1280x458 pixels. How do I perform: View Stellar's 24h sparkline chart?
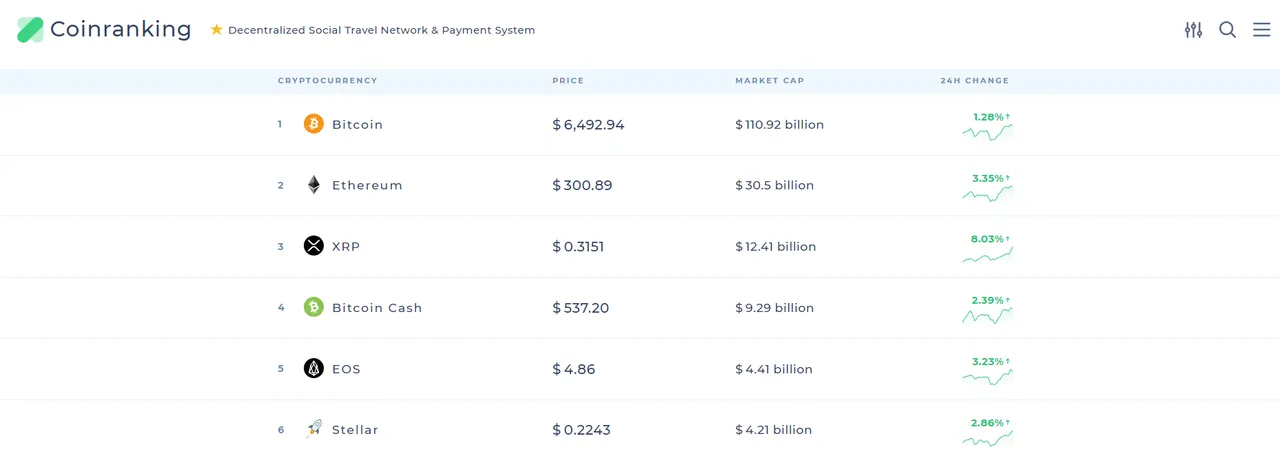[988, 438]
